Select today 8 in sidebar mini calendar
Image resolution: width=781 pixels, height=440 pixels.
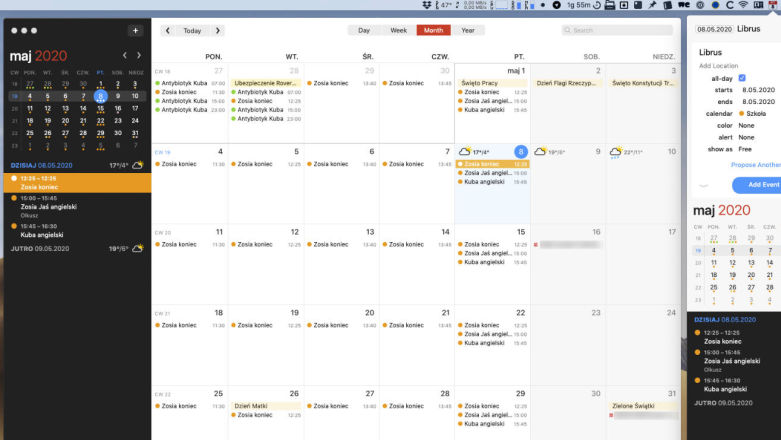tap(101, 96)
